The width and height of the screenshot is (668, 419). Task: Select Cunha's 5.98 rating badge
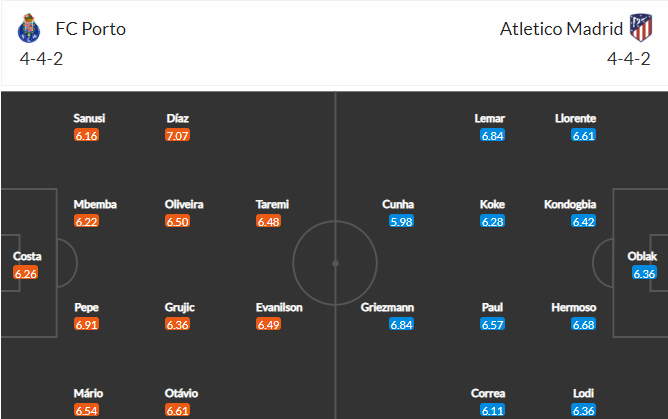[401, 221]
